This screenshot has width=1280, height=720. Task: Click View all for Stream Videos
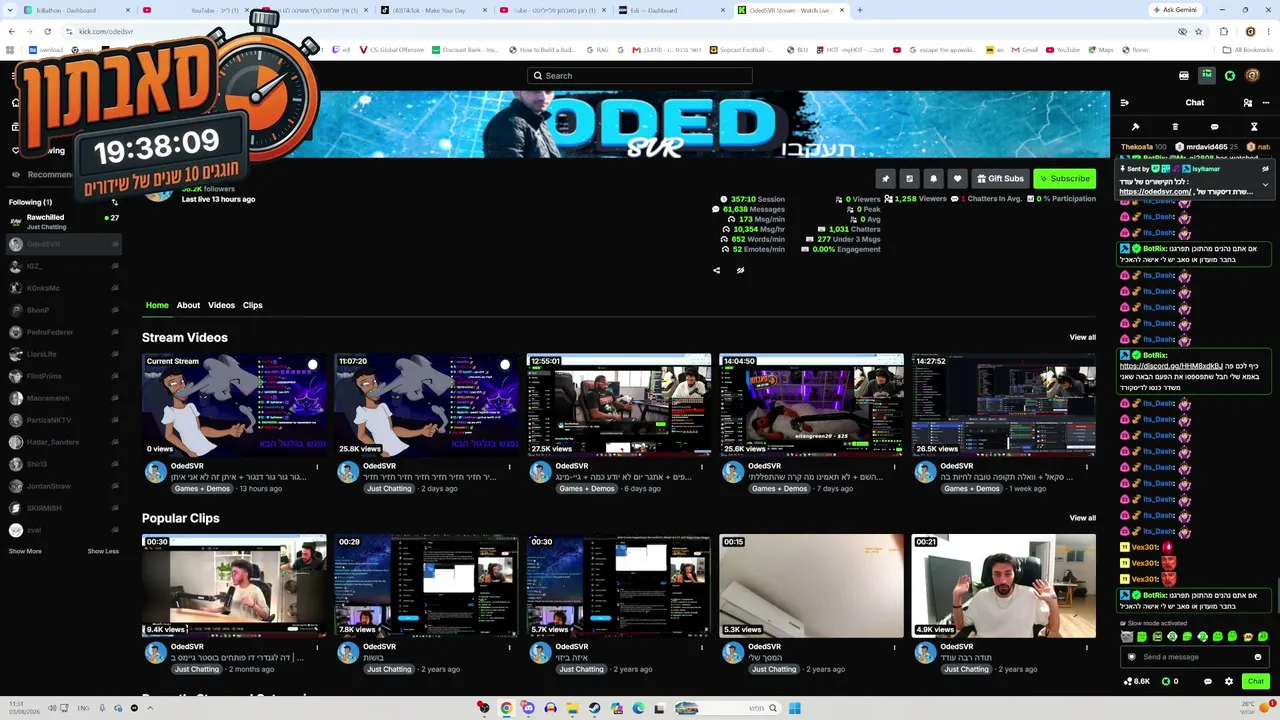pyautogui.click(x=1082, y=337)
